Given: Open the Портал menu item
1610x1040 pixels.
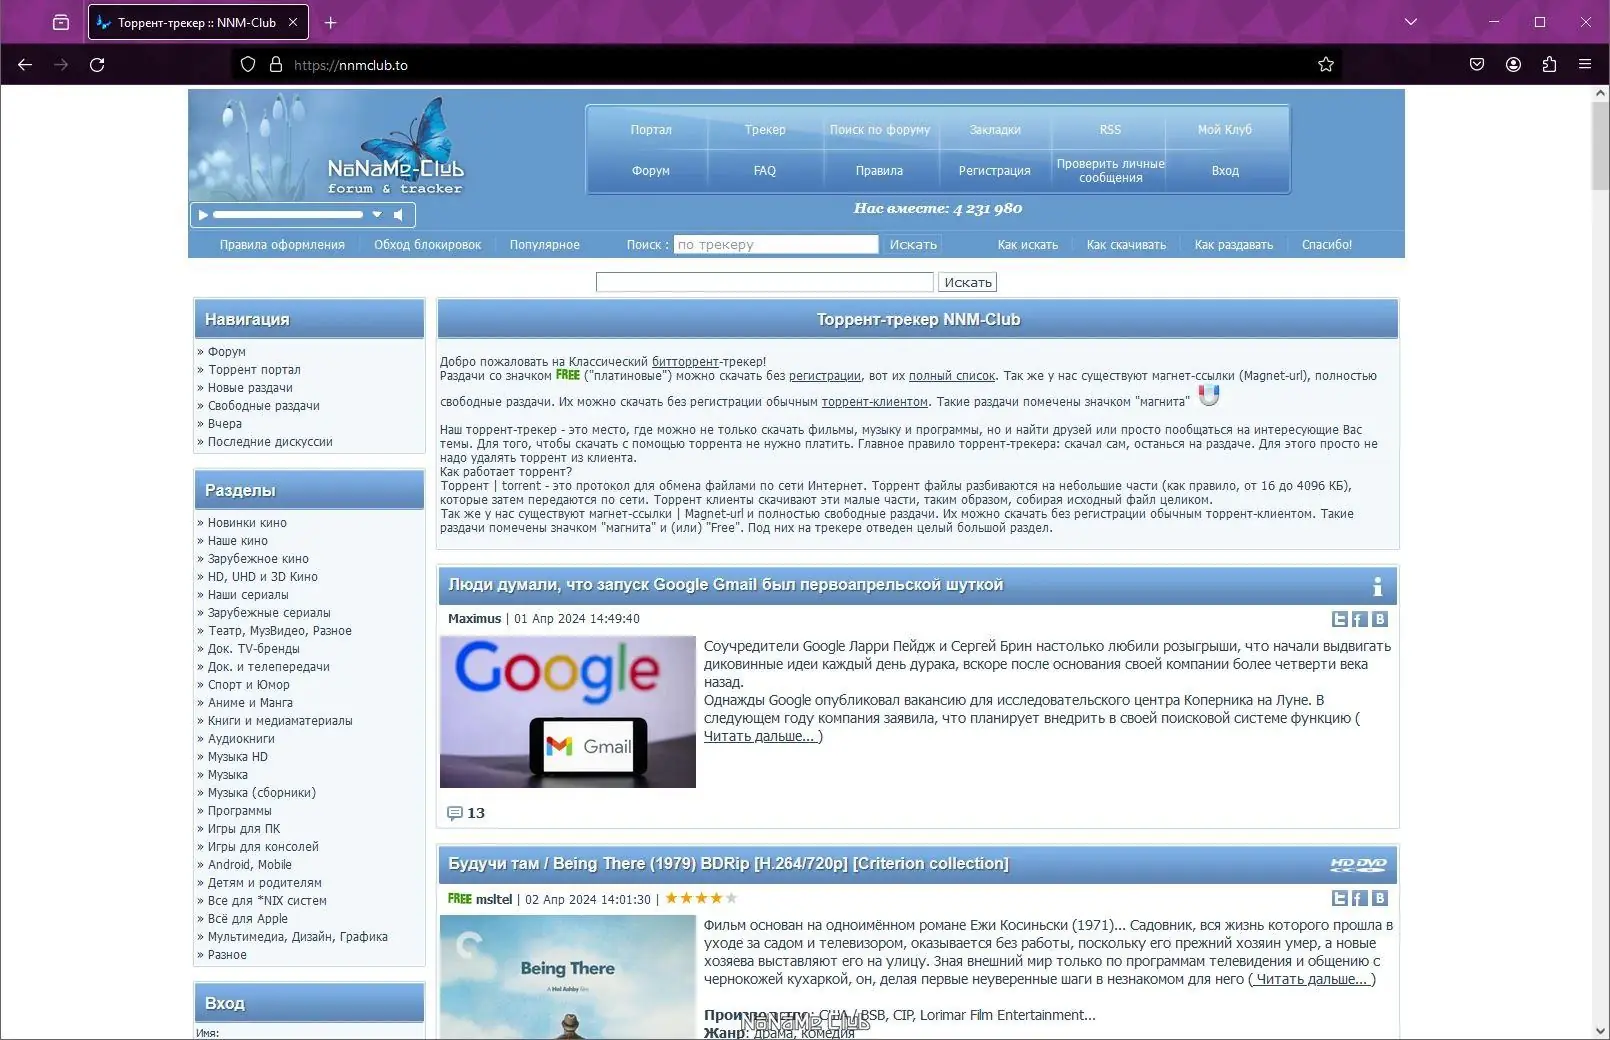Looking at the screenshot, I should 651,130.
